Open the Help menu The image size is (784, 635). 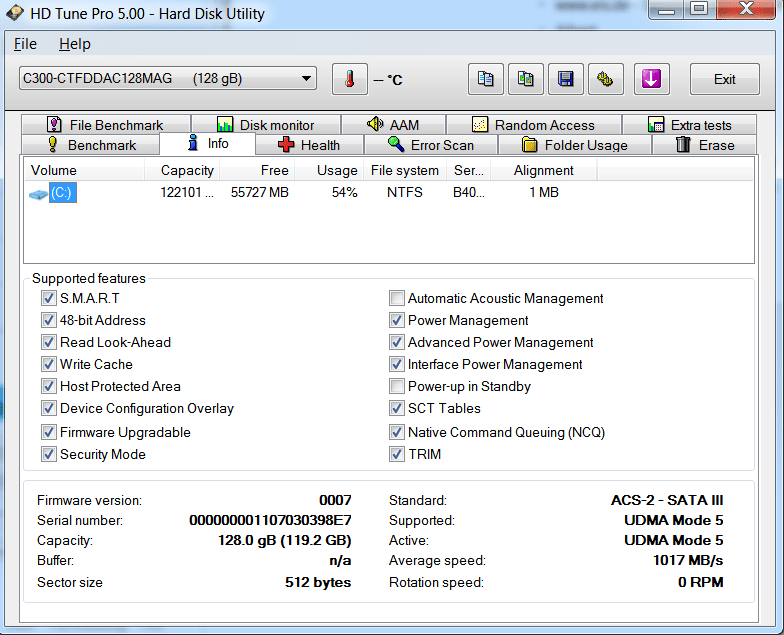(74, 44)
